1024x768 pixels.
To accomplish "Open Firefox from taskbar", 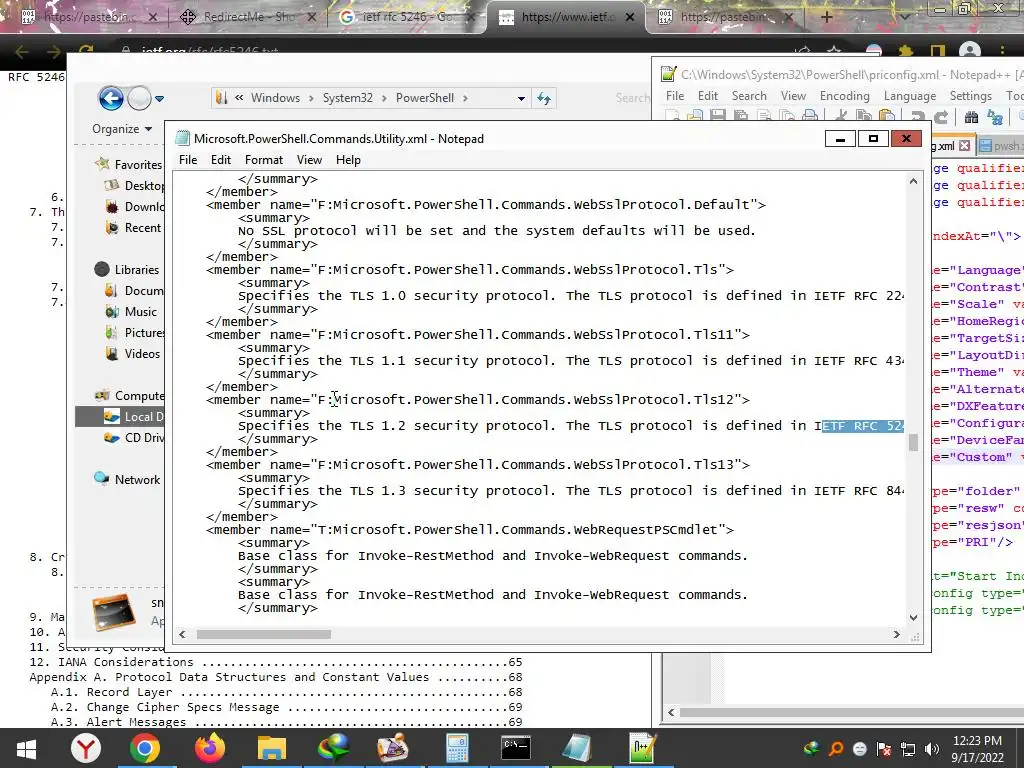I will point(208,748).
